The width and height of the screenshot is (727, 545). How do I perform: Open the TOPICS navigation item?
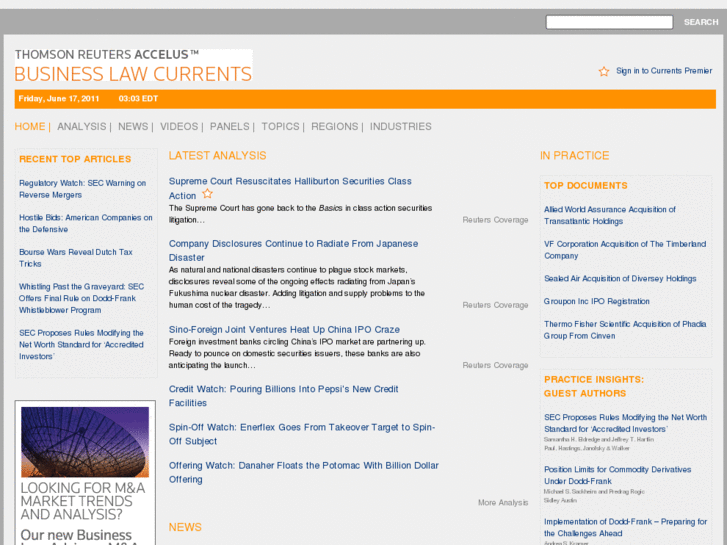coord(281,127)
